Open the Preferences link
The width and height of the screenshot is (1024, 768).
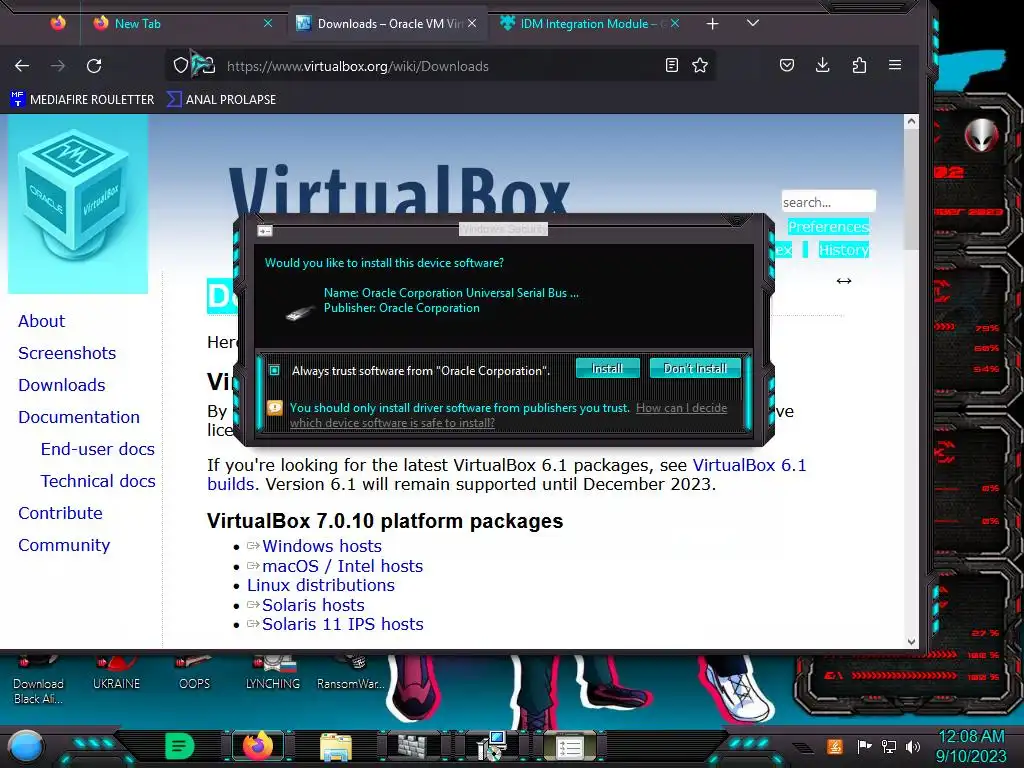(x=828, y=227)
